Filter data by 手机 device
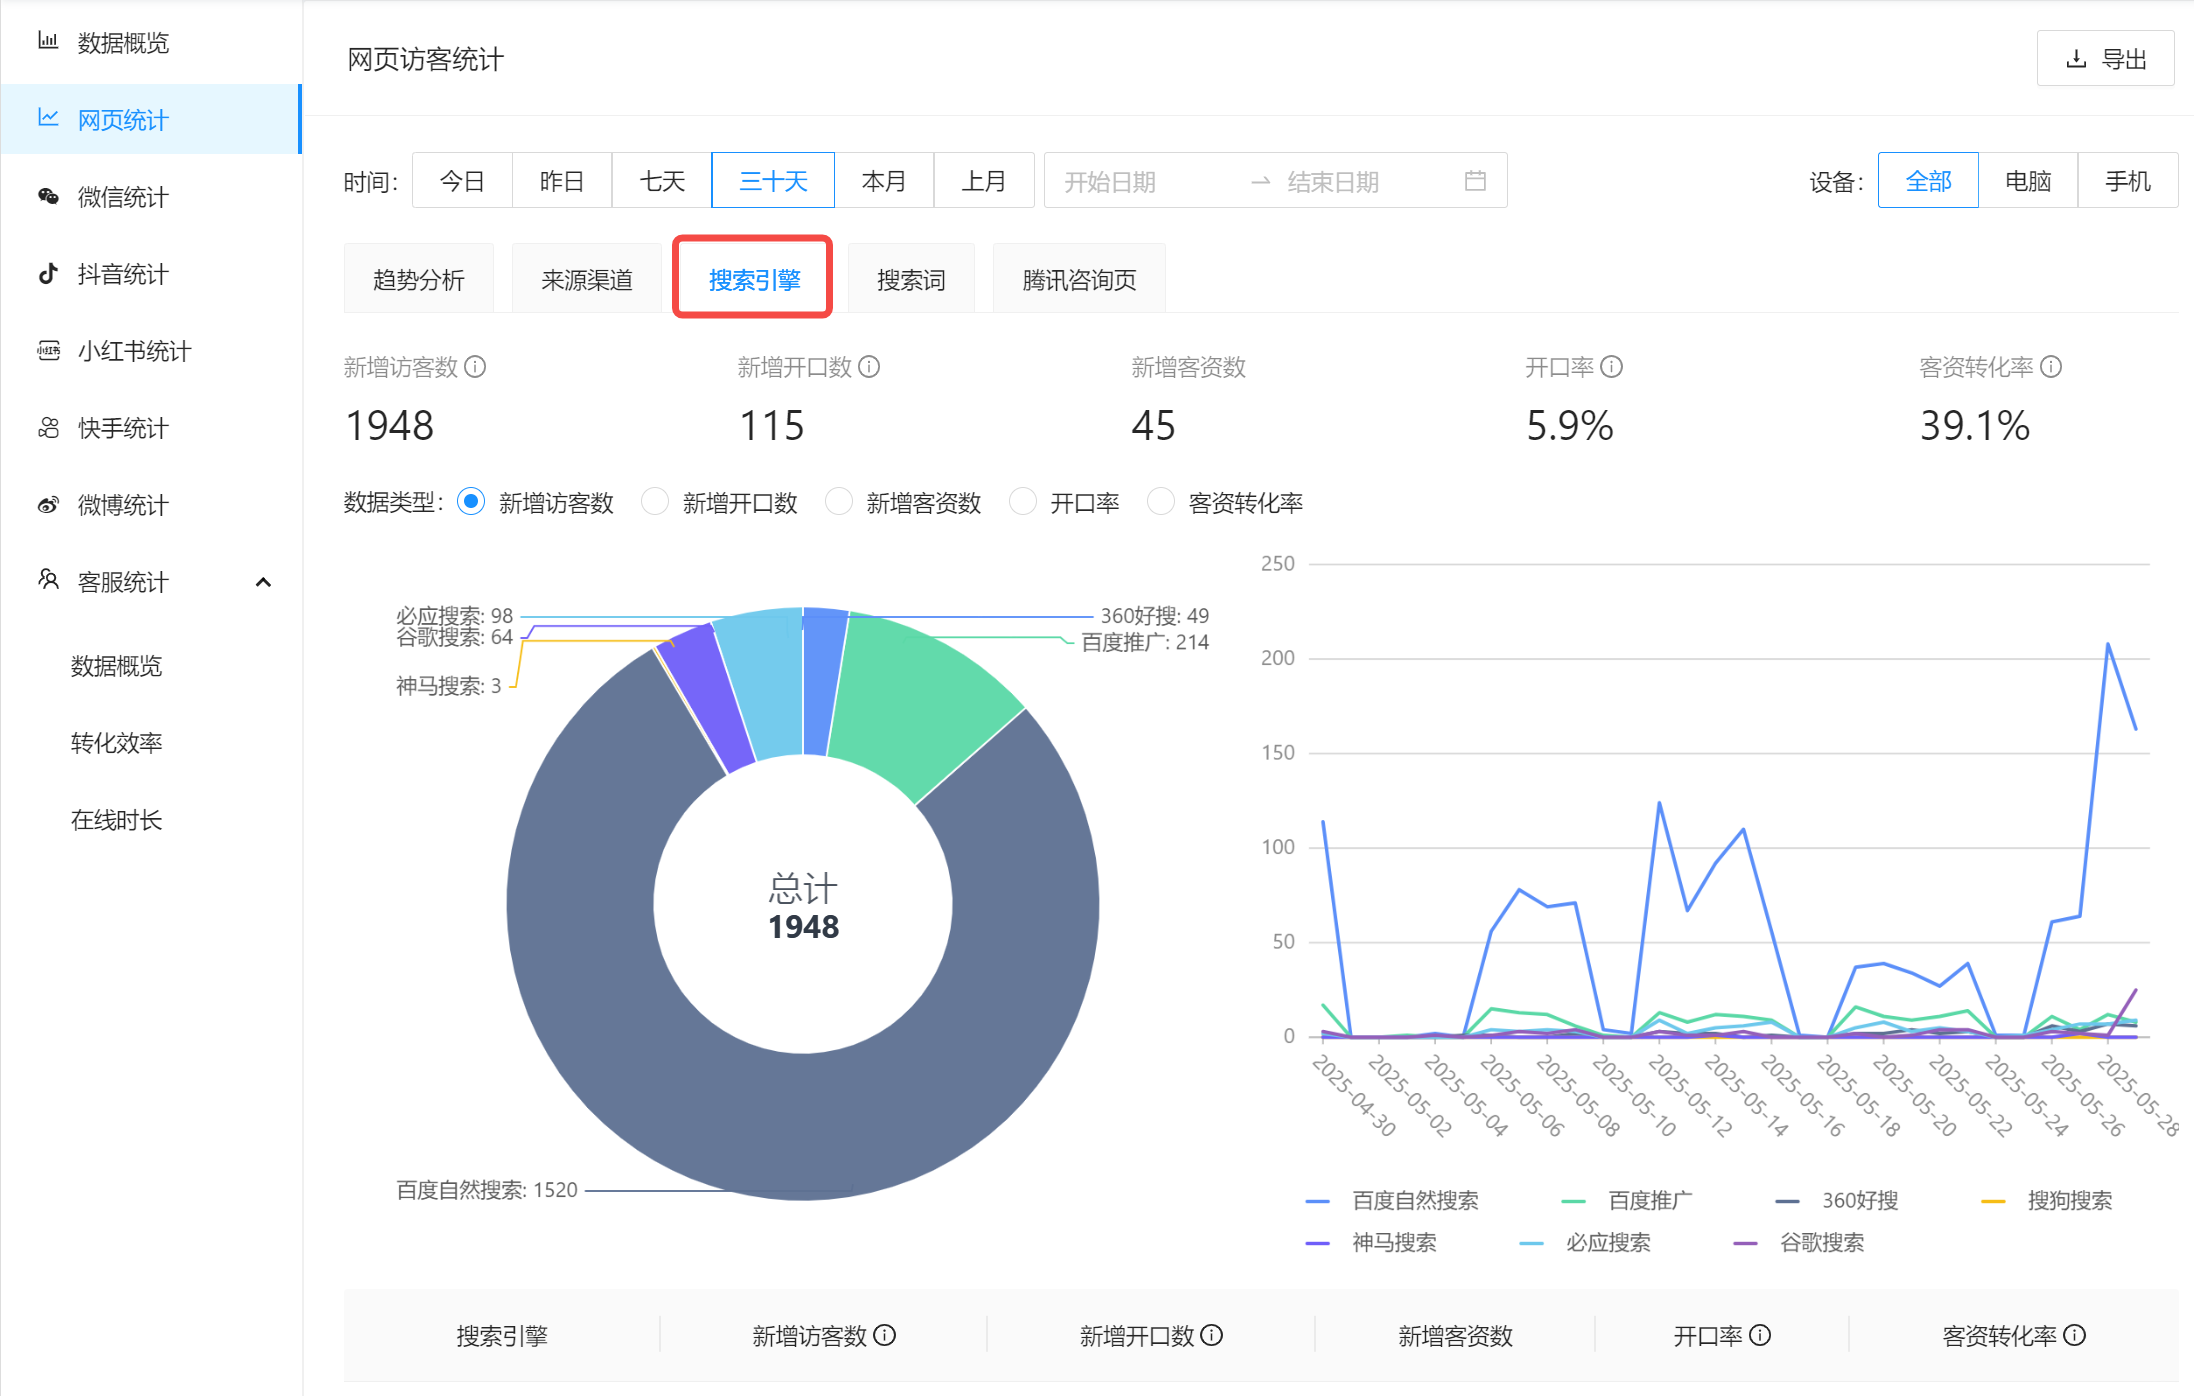This screenshot has width=2194, height=1396. [2127, 180]
